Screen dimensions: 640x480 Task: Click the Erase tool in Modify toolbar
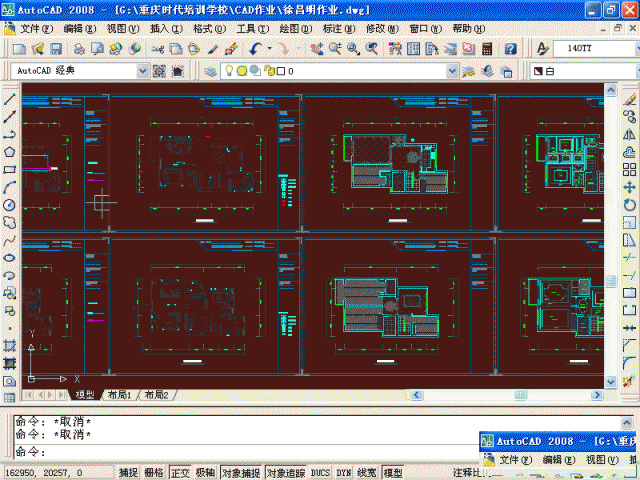pyautogui.click(x=630, y=98)
